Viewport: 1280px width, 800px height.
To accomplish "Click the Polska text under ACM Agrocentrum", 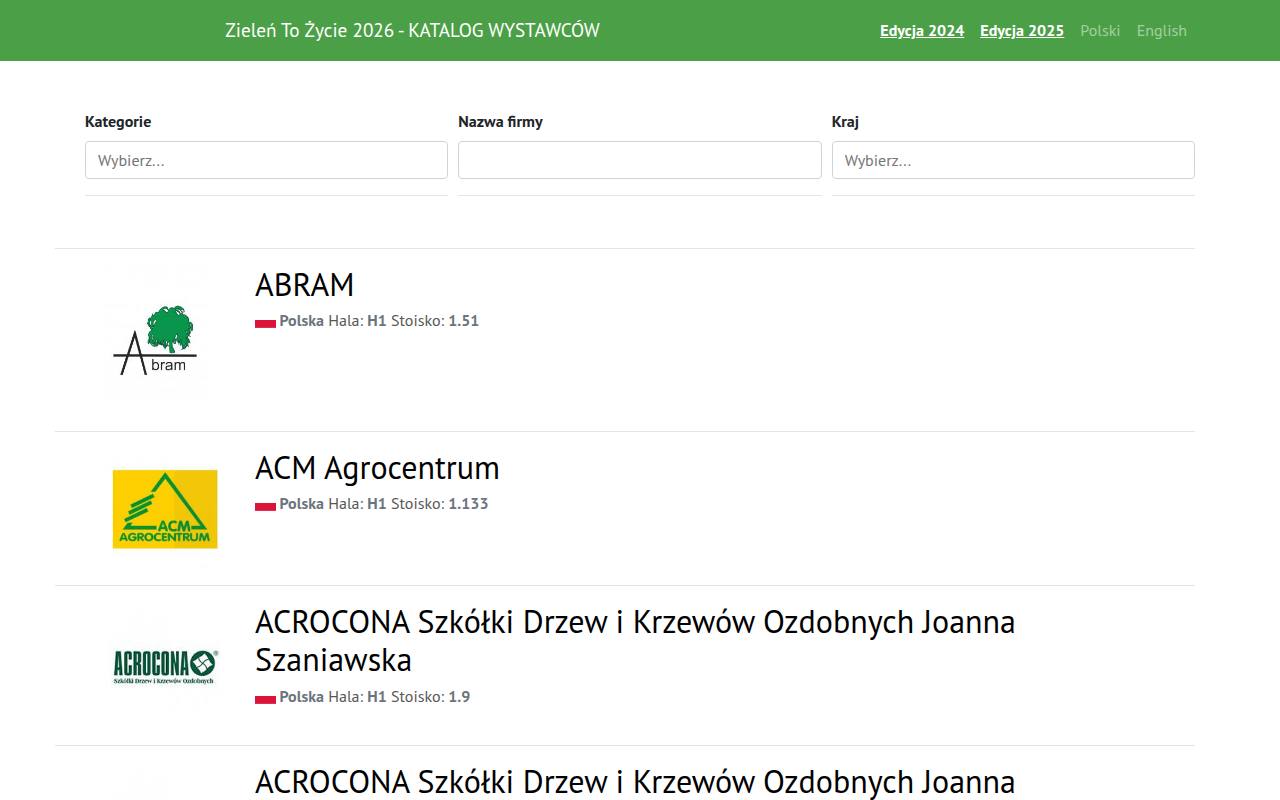I will point(301,504).
